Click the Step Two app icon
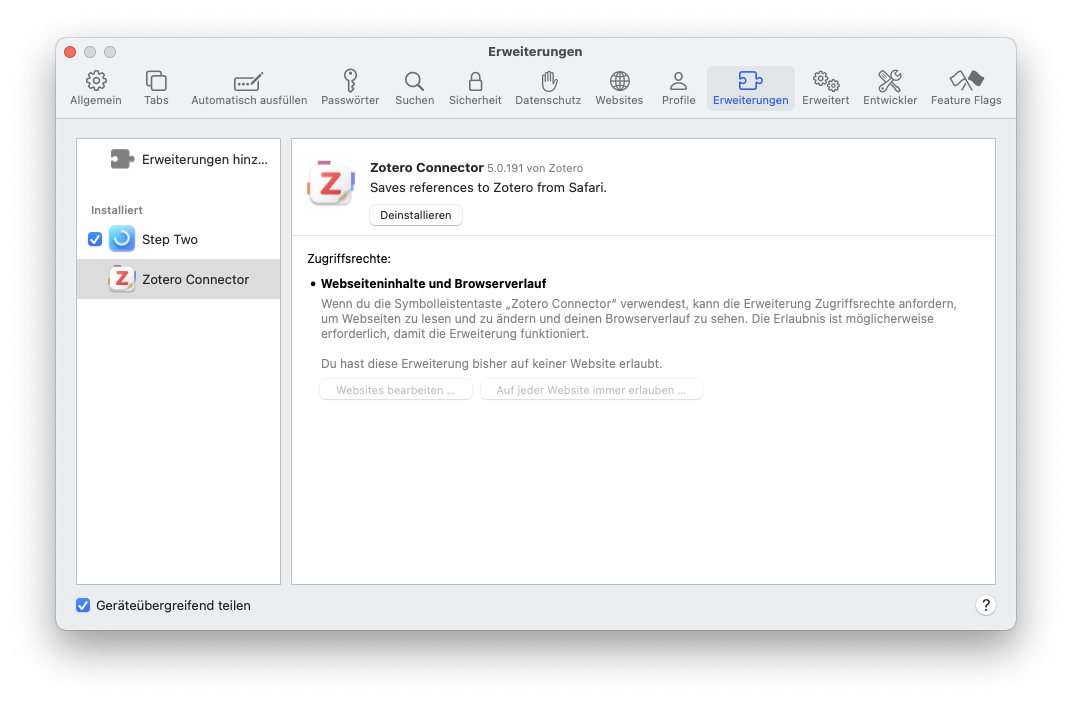Image resolution: width=1072 pixels, height=704 pixels. click(x=122, y=239)
